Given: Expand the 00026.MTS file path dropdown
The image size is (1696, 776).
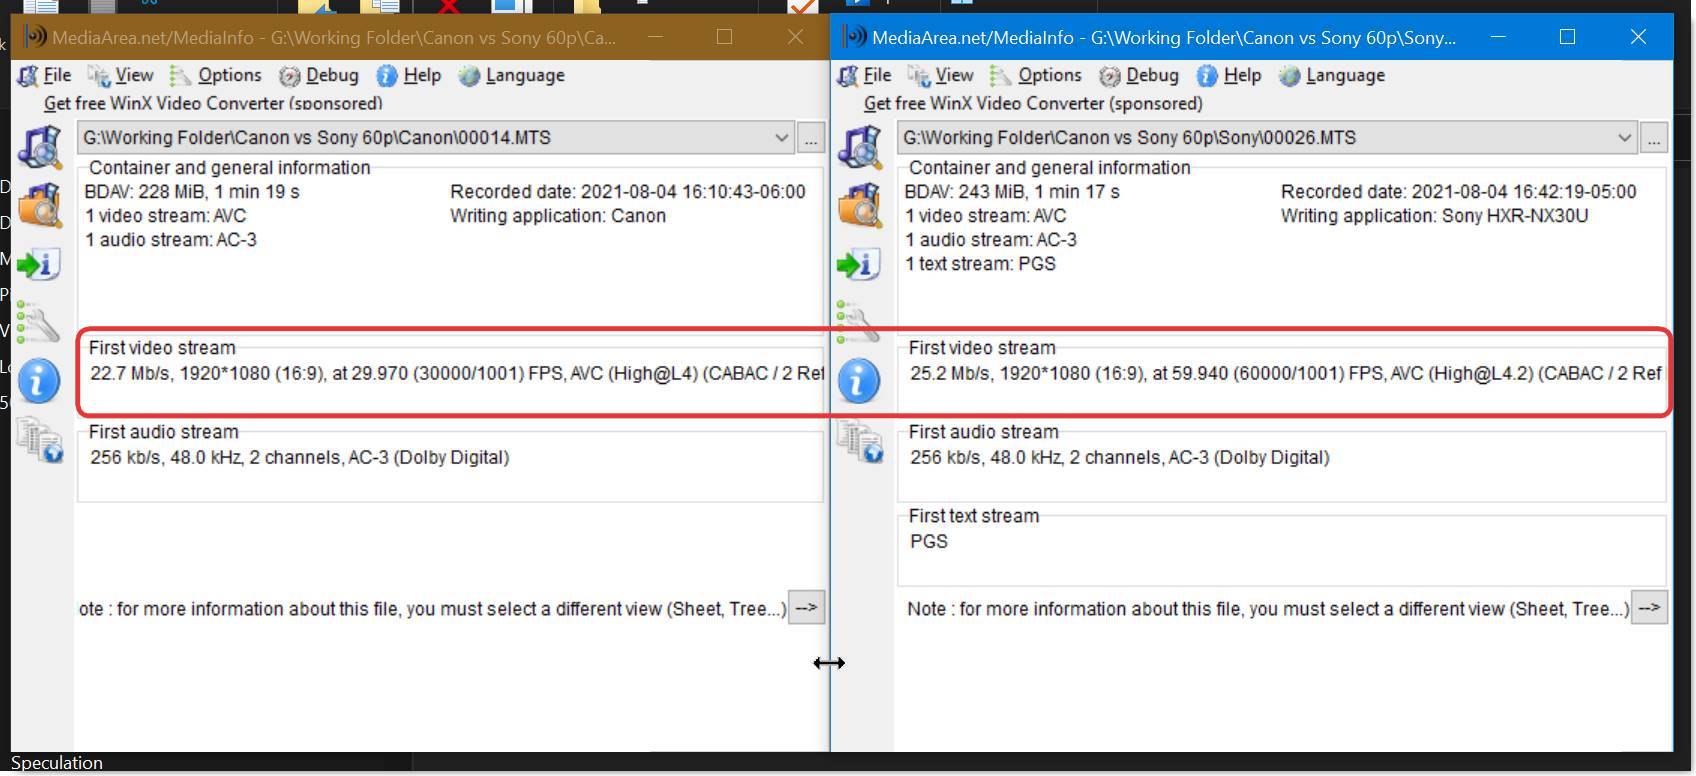Looking at the screenshot, I should tap(1624, 138).
